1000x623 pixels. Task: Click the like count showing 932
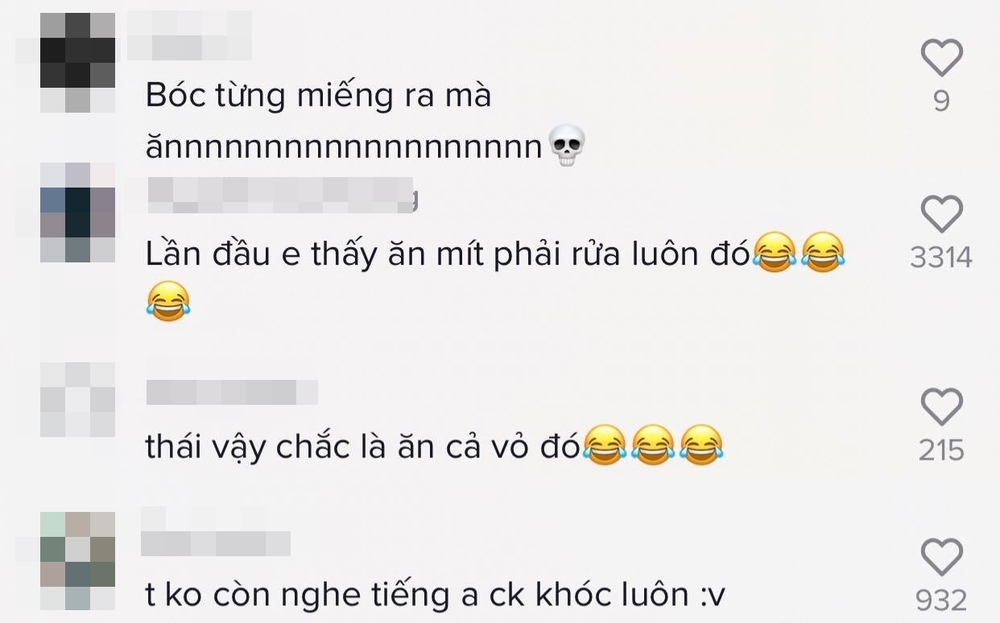941,601
